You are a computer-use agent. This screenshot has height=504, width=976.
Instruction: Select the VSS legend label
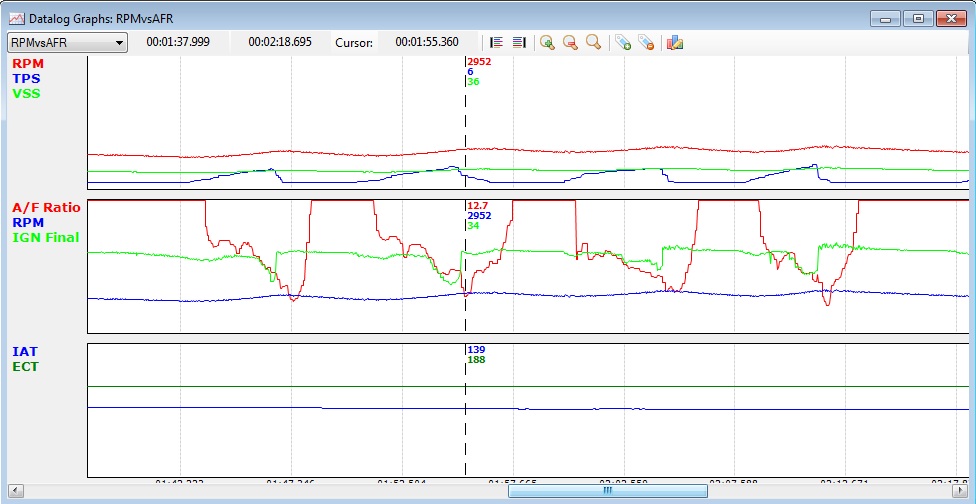pyautogui.click(x=26, y=93)
